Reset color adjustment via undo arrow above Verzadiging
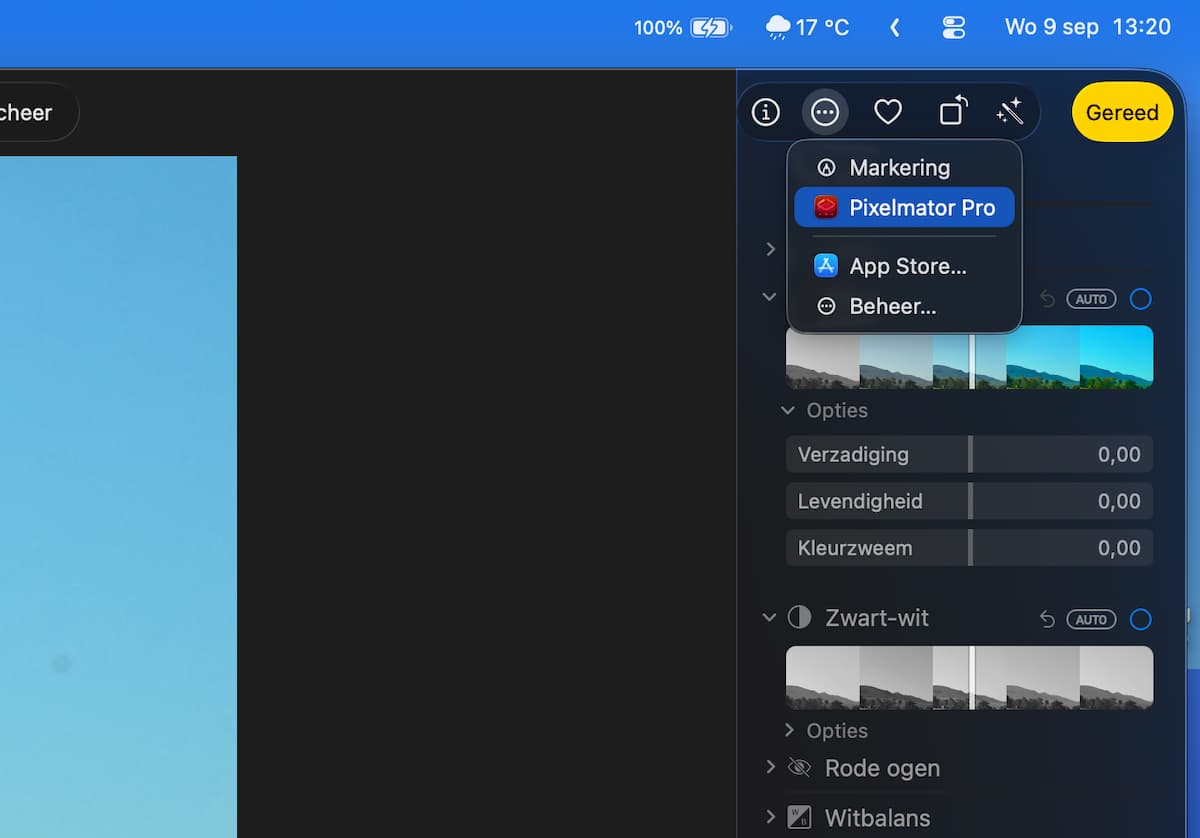Image resolution: width=1200 pixels, height=838 pixels. pyautogui.click(x=1047, y=299)
